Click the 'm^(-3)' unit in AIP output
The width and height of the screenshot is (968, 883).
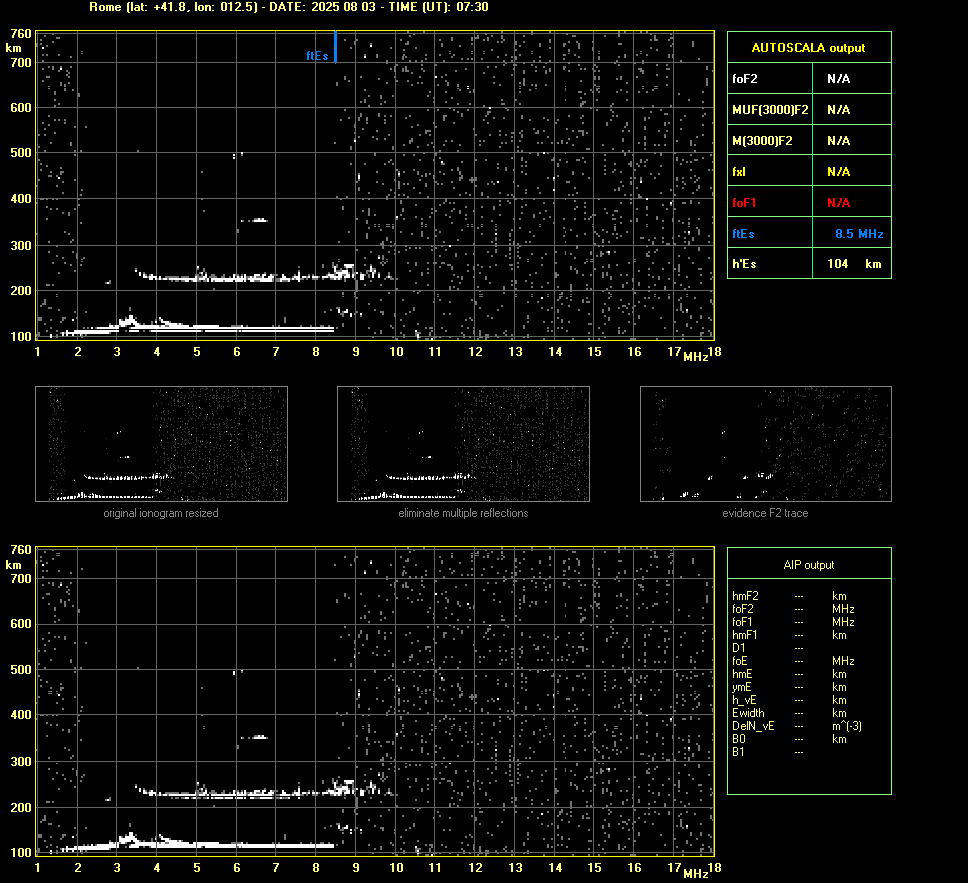coord(847,726)
